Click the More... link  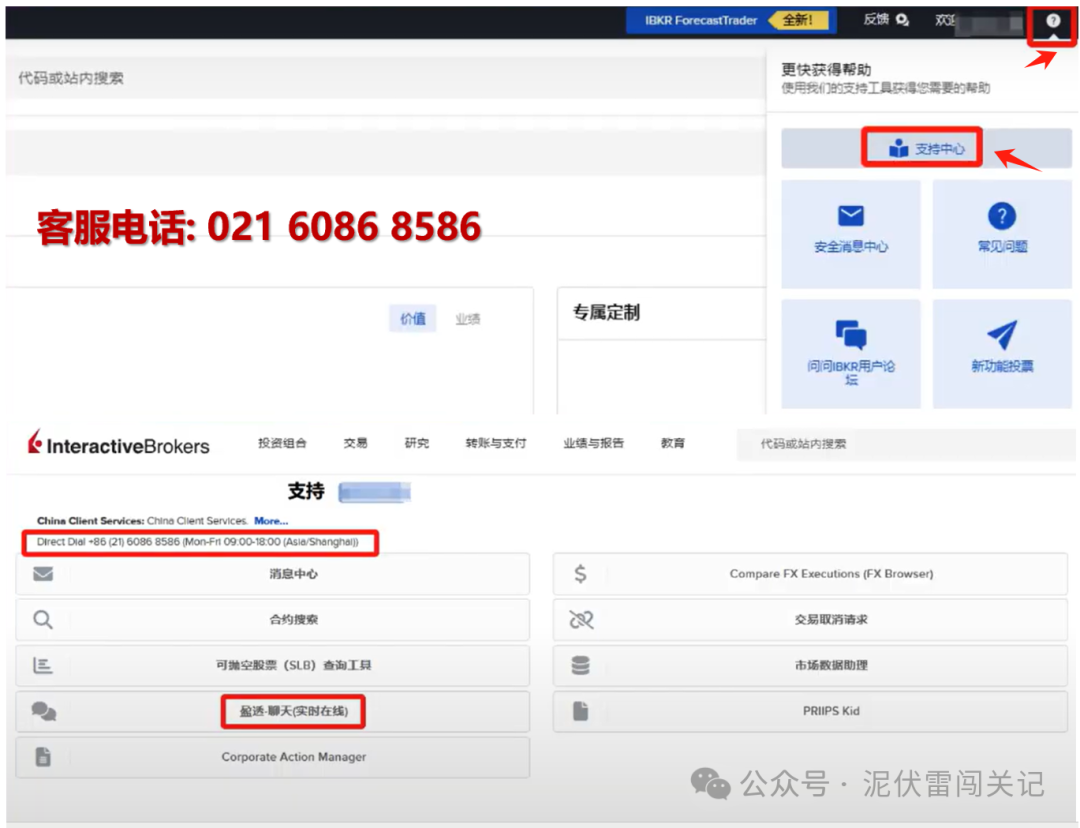tap(271, 521)
